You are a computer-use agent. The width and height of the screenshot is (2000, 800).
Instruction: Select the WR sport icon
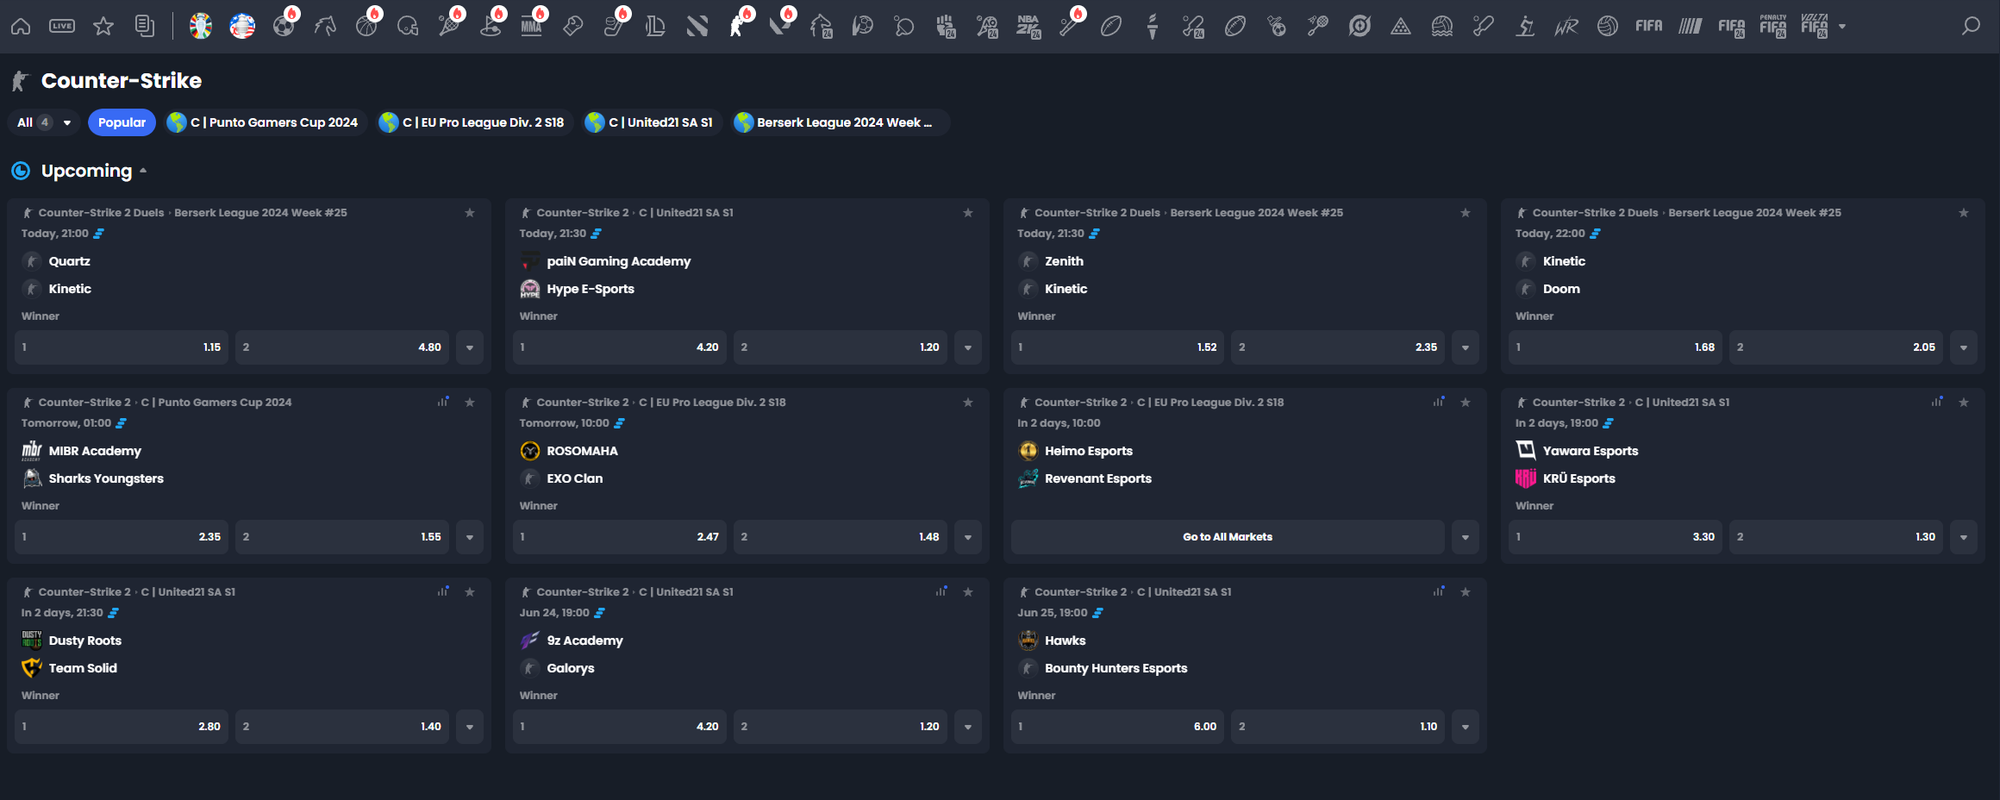point(1566,26)
